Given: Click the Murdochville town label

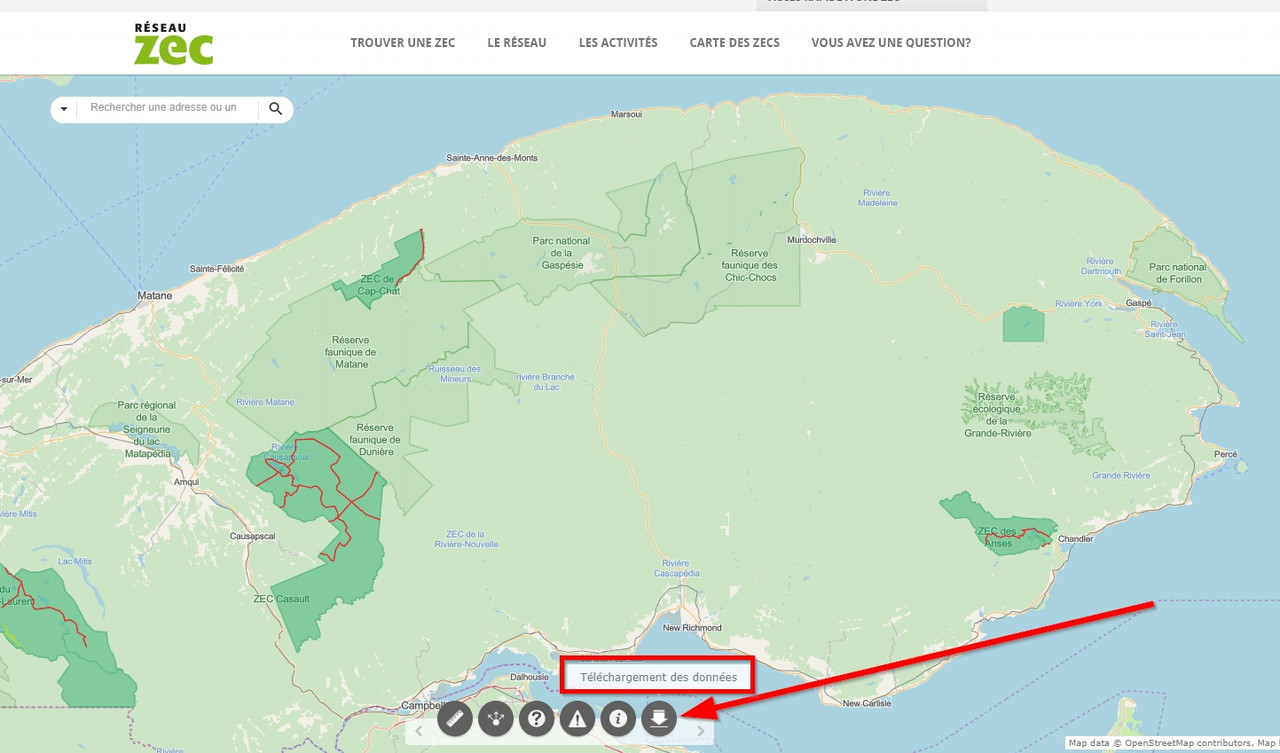Looking at the screenshot, I should coord(812,240).
